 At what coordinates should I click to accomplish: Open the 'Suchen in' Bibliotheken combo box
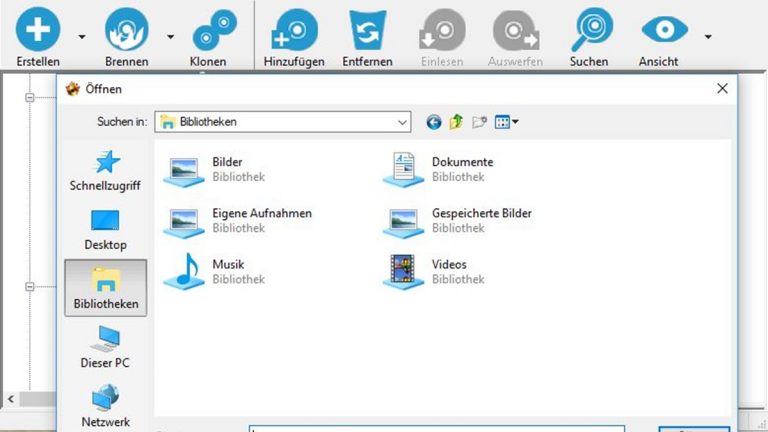[283, 121]
